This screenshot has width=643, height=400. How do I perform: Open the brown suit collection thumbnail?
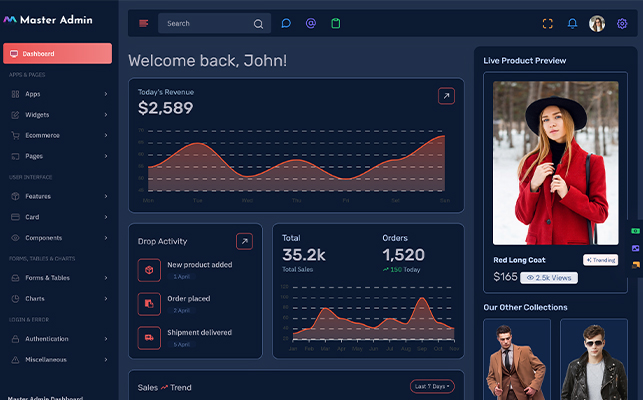pos(516,362)
